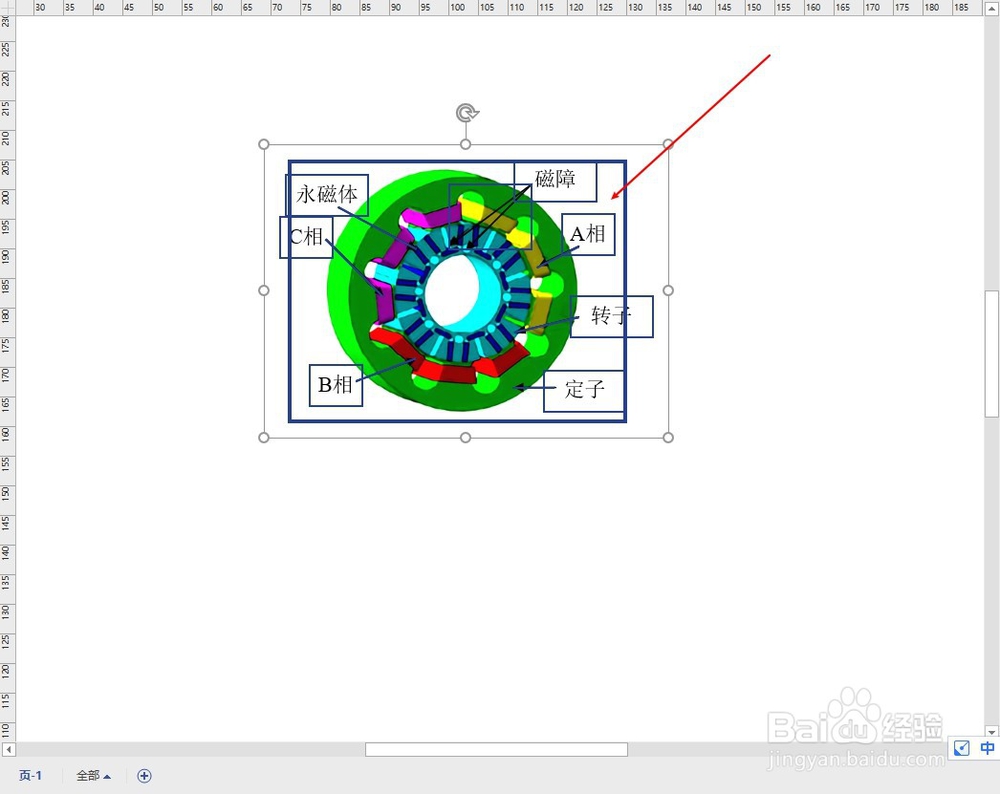This screenshot has width=1000, height=794.
Task: Toggle the 中 input method language indicator
Action: click(x=987, y=748)
